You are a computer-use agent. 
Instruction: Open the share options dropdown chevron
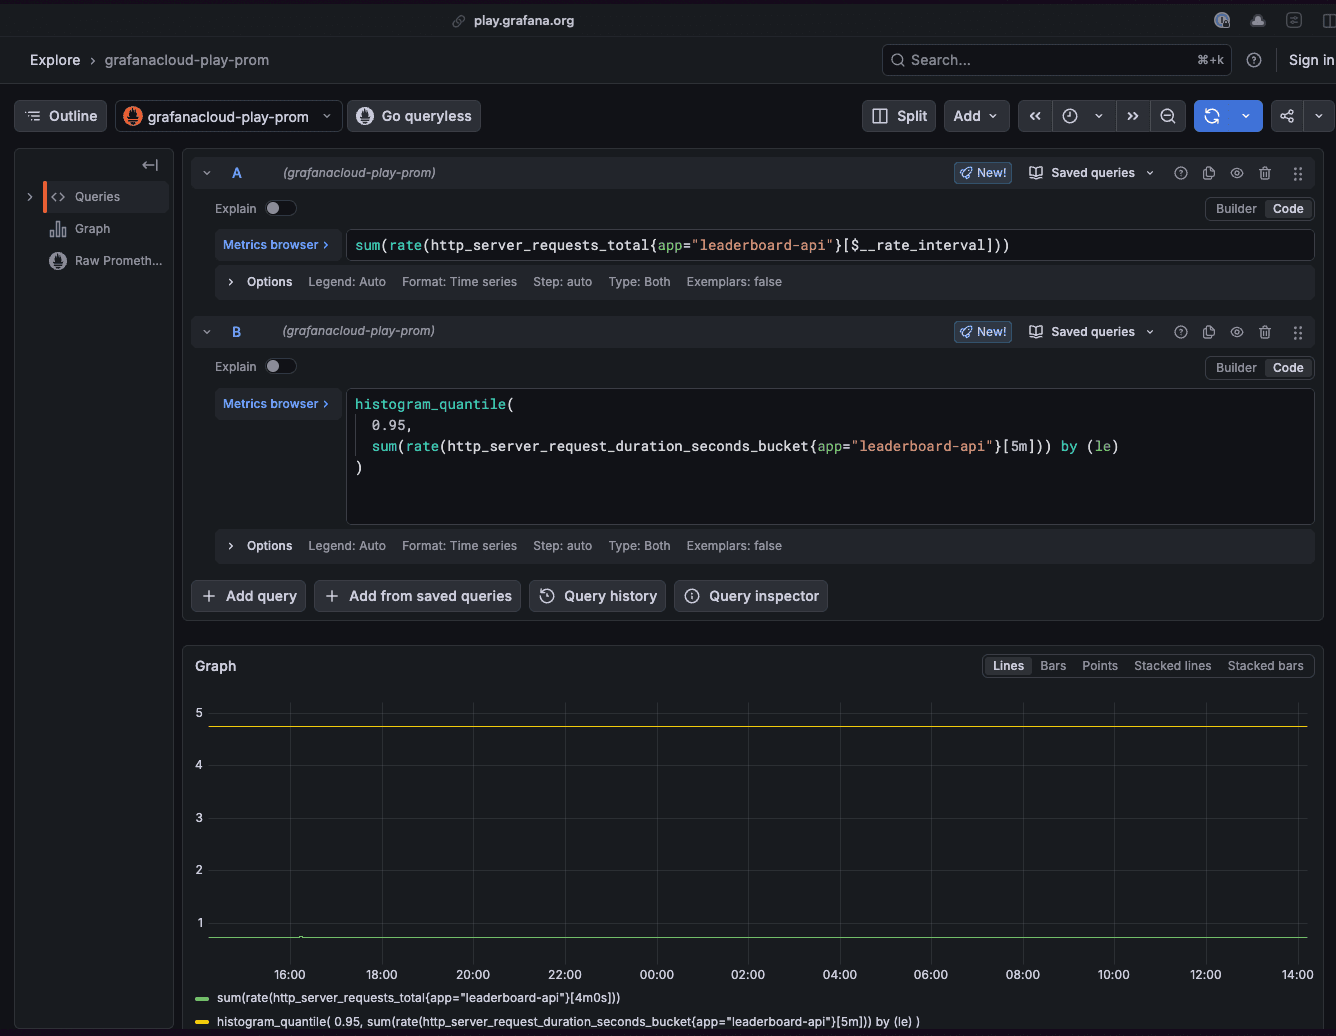click(x=1319, y=116)
